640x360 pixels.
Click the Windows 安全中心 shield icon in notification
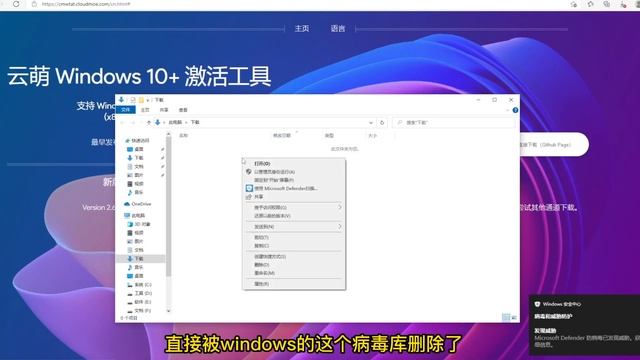coord(537,304)
